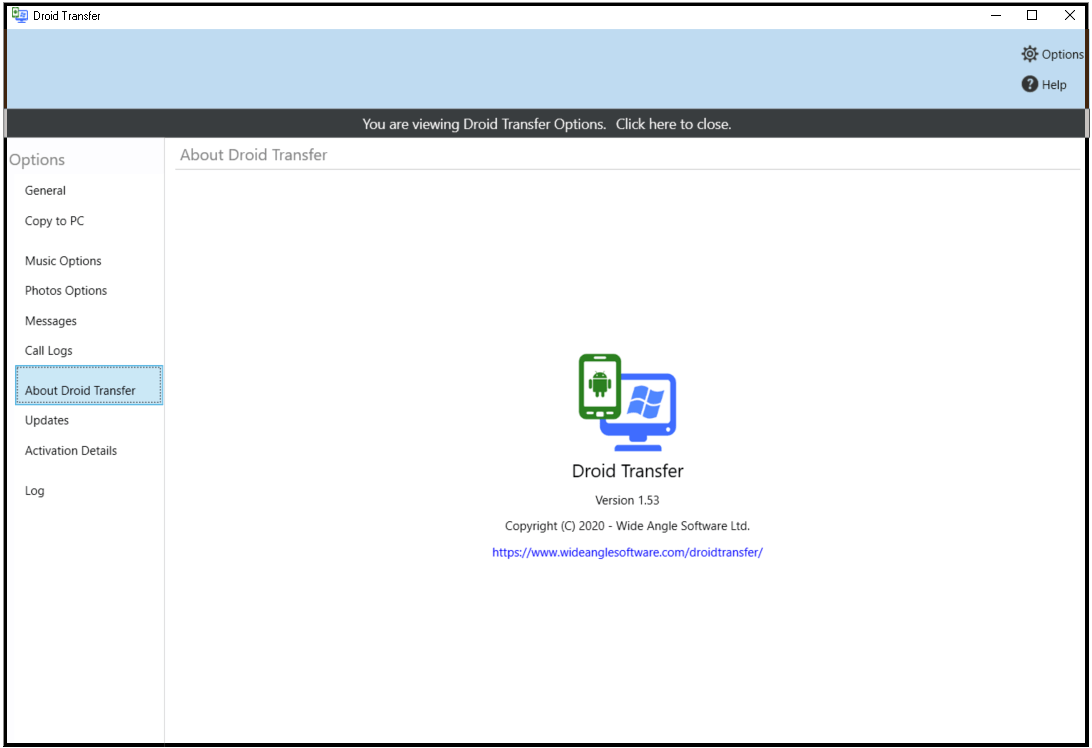Open the Log page
The height and width of the screenshot is (748, 1092).
(35, 490)
